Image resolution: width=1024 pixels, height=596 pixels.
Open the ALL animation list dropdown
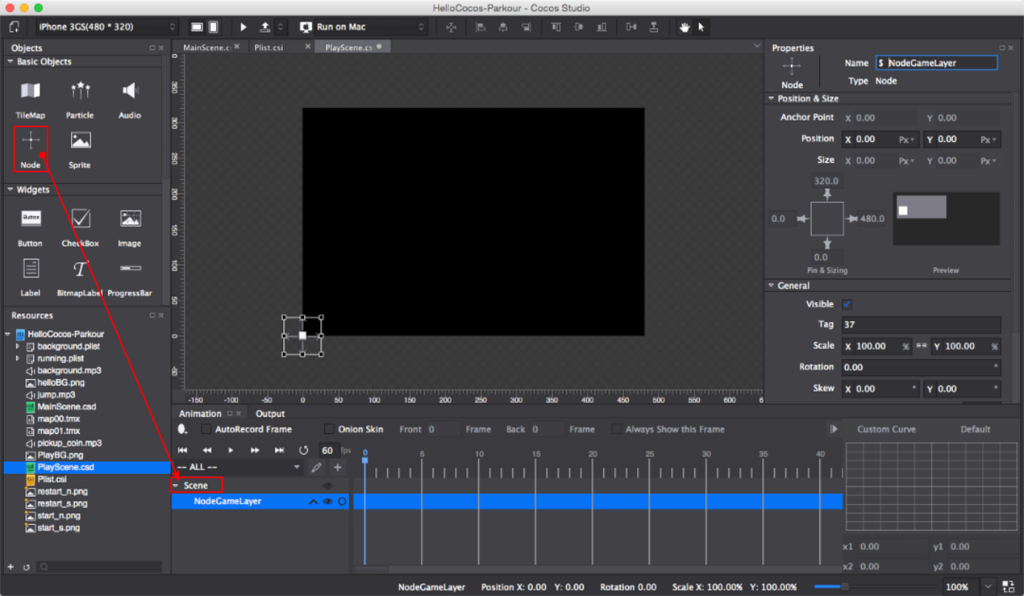[238, 467]
